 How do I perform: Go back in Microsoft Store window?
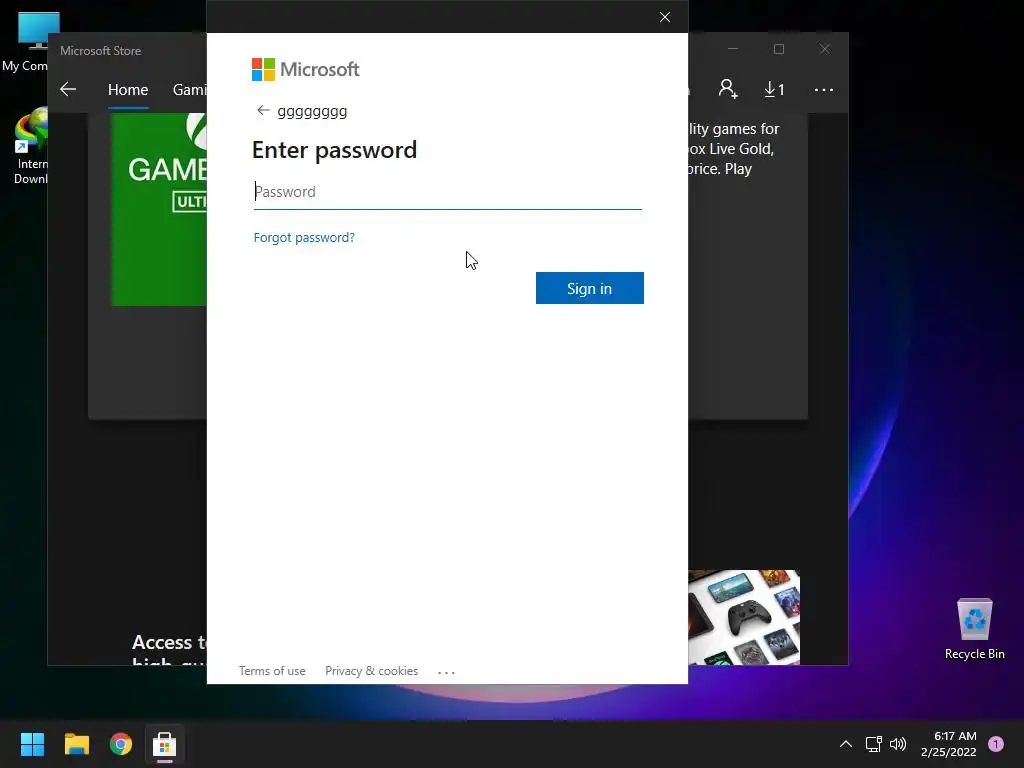[x=68, y=89]
